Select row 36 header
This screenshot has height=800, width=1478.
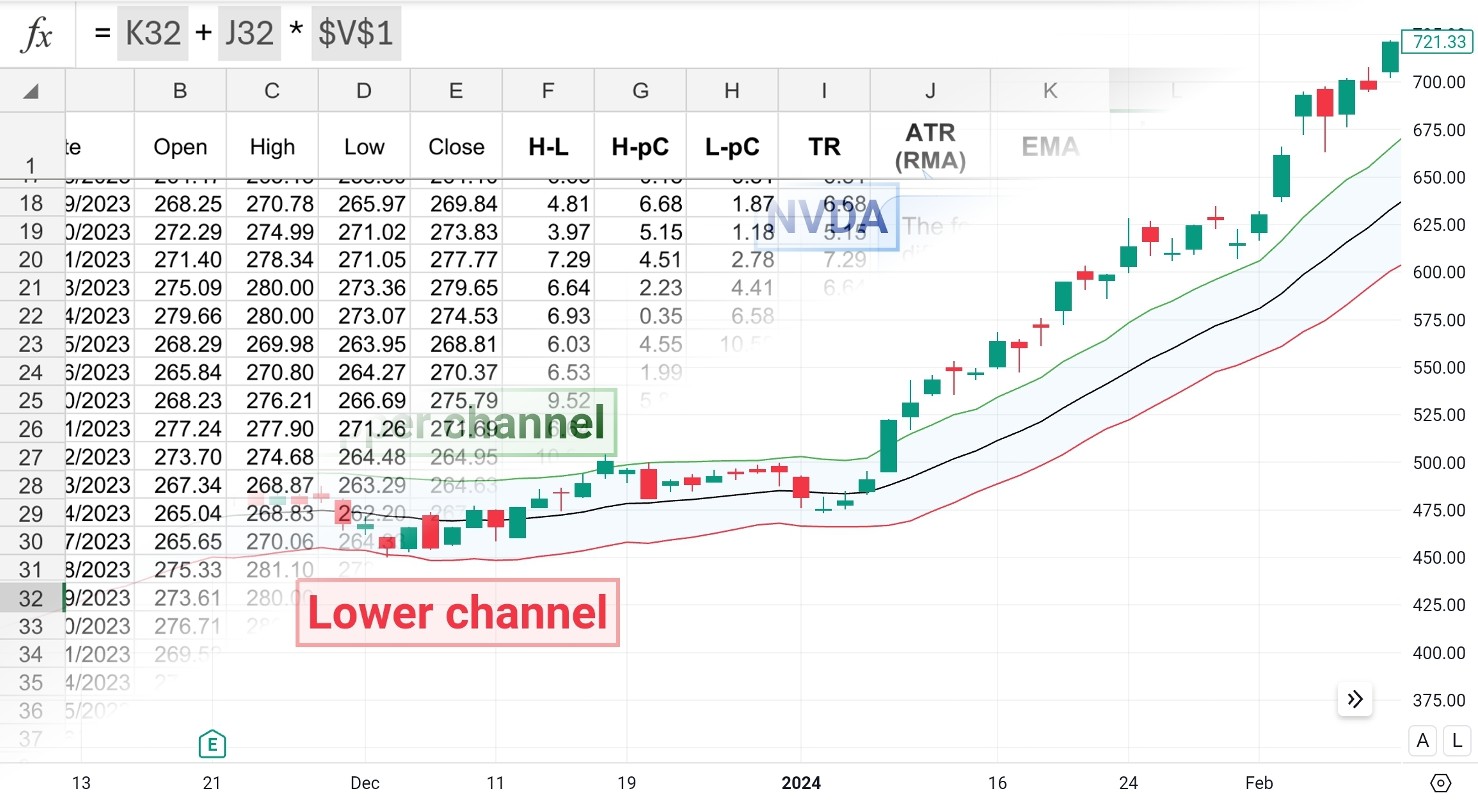click(32, 711)
